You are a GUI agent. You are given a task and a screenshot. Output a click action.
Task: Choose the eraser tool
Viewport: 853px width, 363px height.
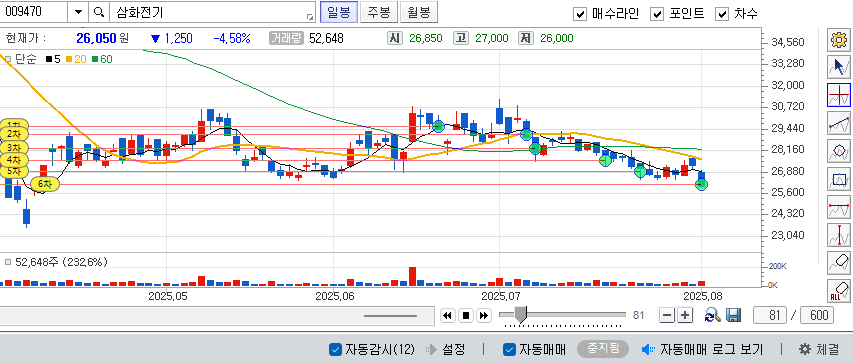838,262
